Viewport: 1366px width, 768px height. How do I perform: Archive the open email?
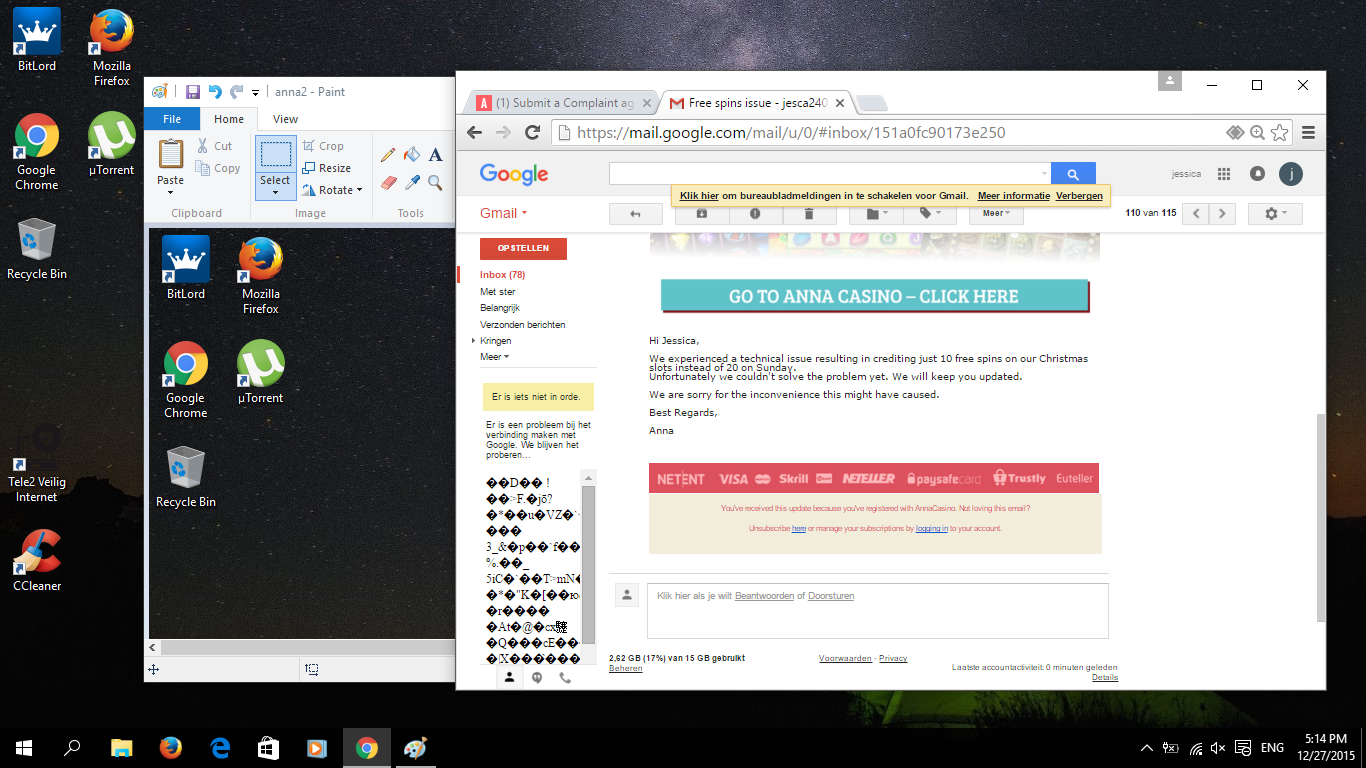click(x=702, y=213)
